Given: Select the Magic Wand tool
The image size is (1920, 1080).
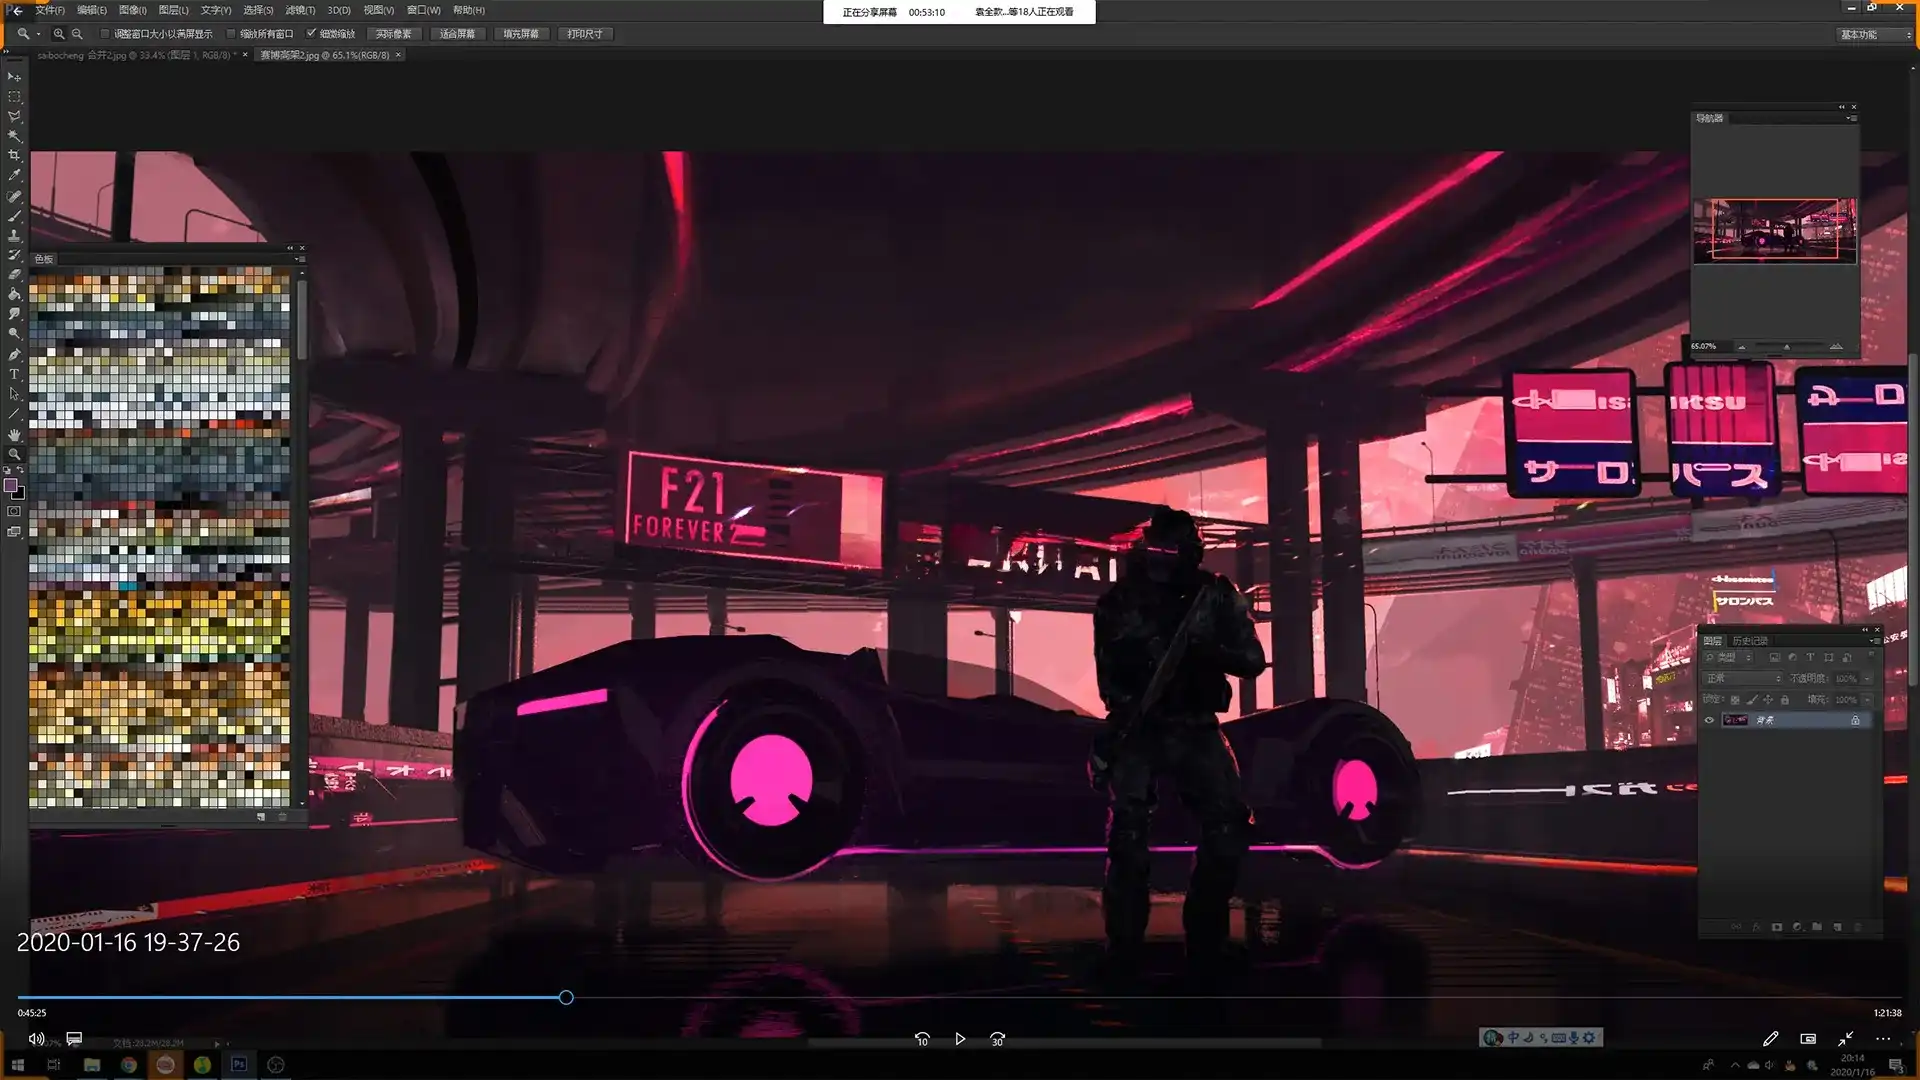Looking at the screenshot, I should click(14, 136).
